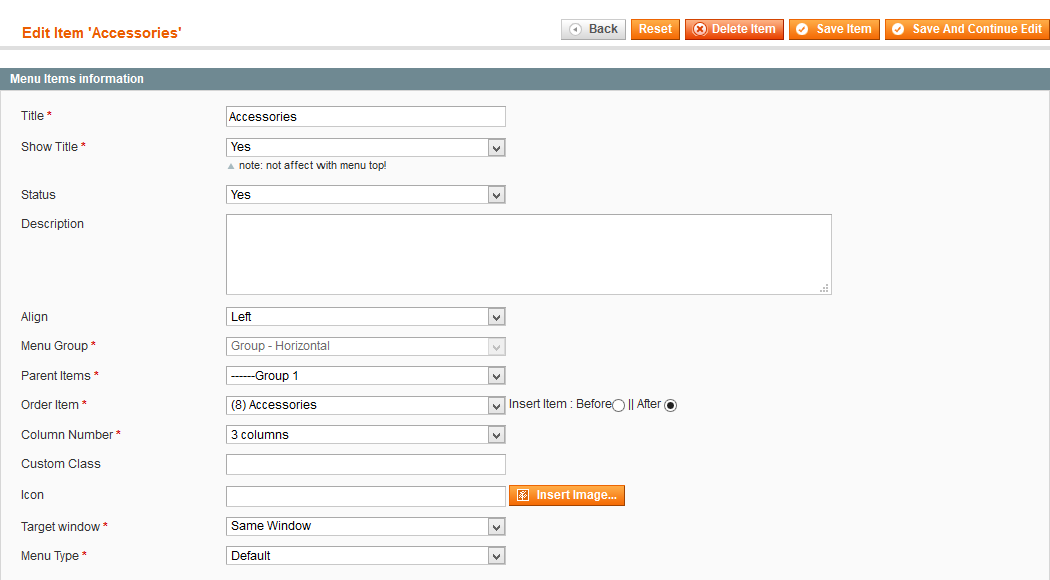Select the Before insert item radio

pyautogui.click(x=619, y=405)
